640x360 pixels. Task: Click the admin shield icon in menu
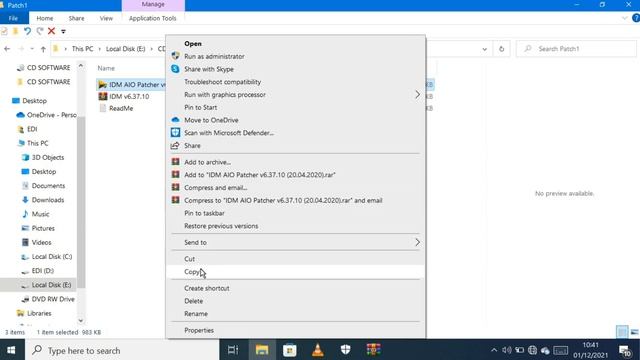[x=175, y=56]
